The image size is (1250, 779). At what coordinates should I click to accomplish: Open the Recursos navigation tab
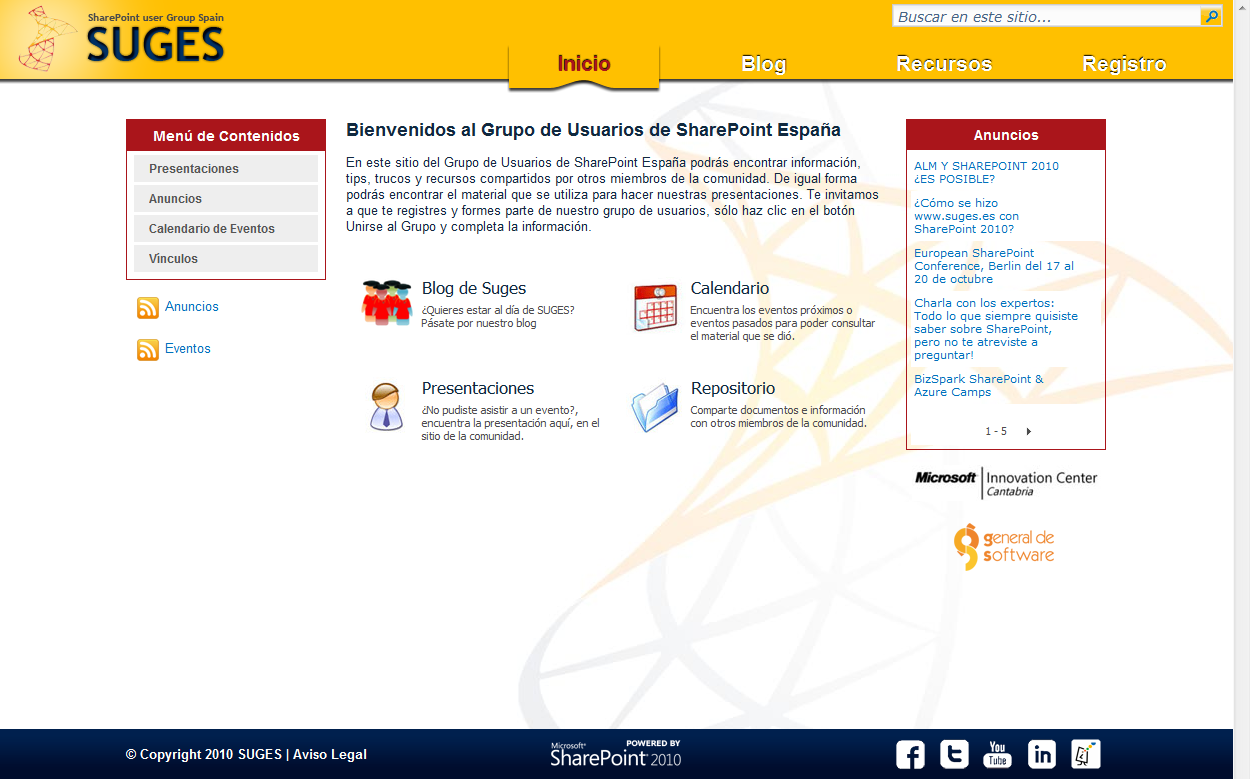943,64
